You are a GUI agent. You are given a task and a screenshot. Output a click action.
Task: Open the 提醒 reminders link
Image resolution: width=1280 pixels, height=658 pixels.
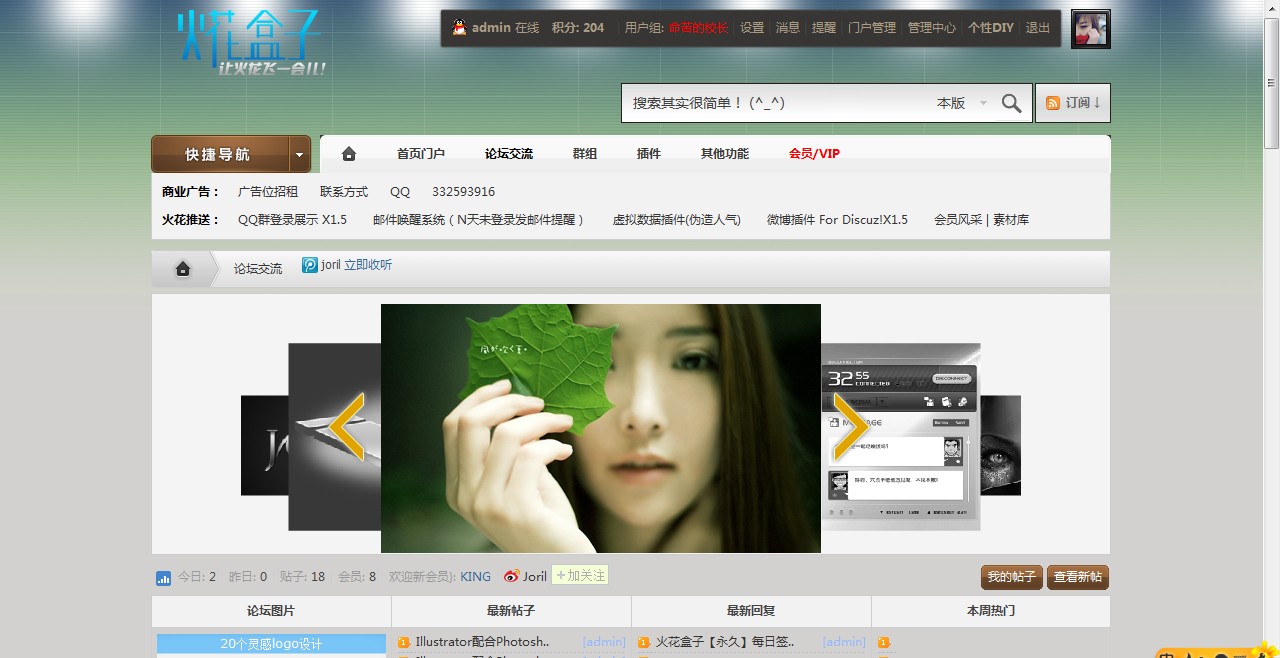point(824,28)
